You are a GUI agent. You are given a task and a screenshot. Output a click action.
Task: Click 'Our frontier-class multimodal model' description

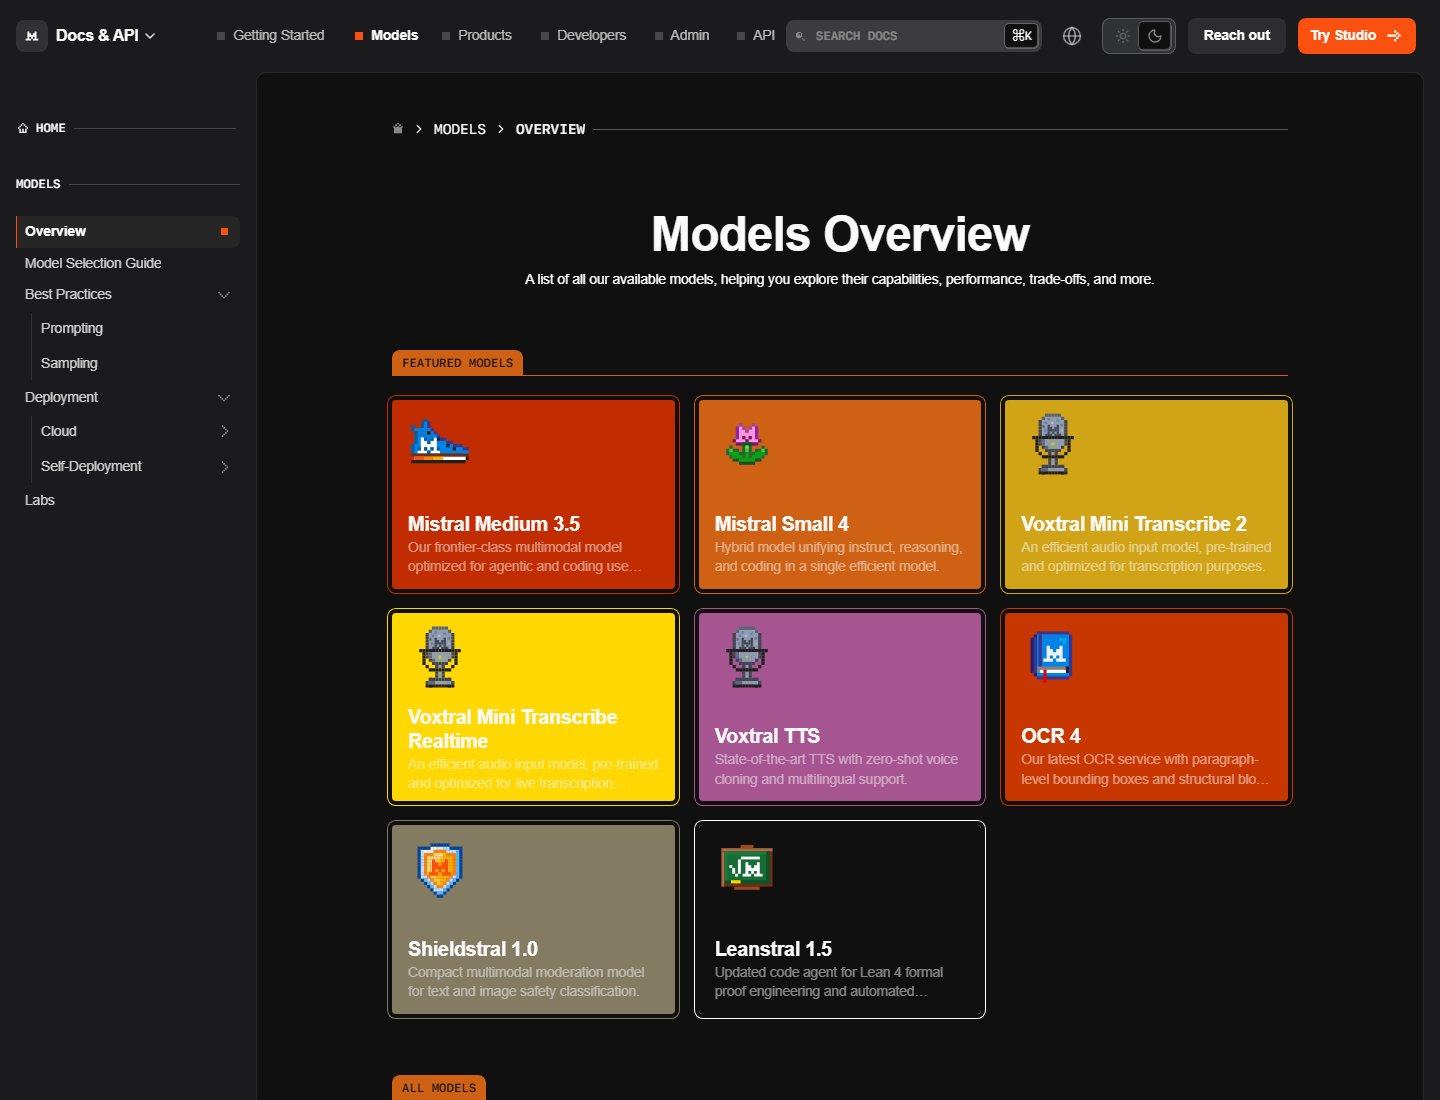525,557
